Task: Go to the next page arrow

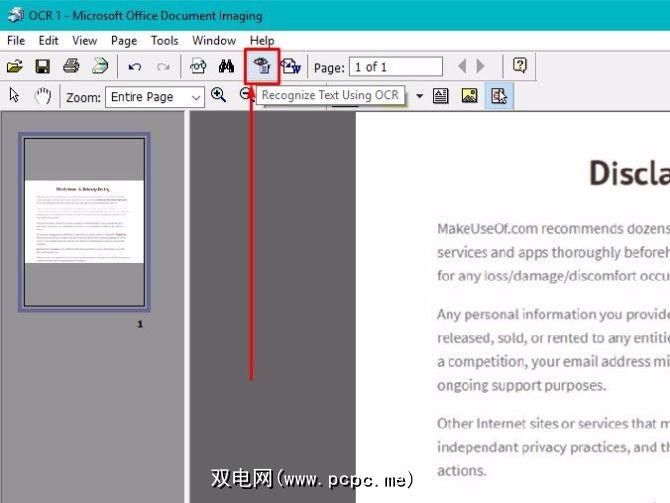Action: pyautogui.click(x=480, y=66)
